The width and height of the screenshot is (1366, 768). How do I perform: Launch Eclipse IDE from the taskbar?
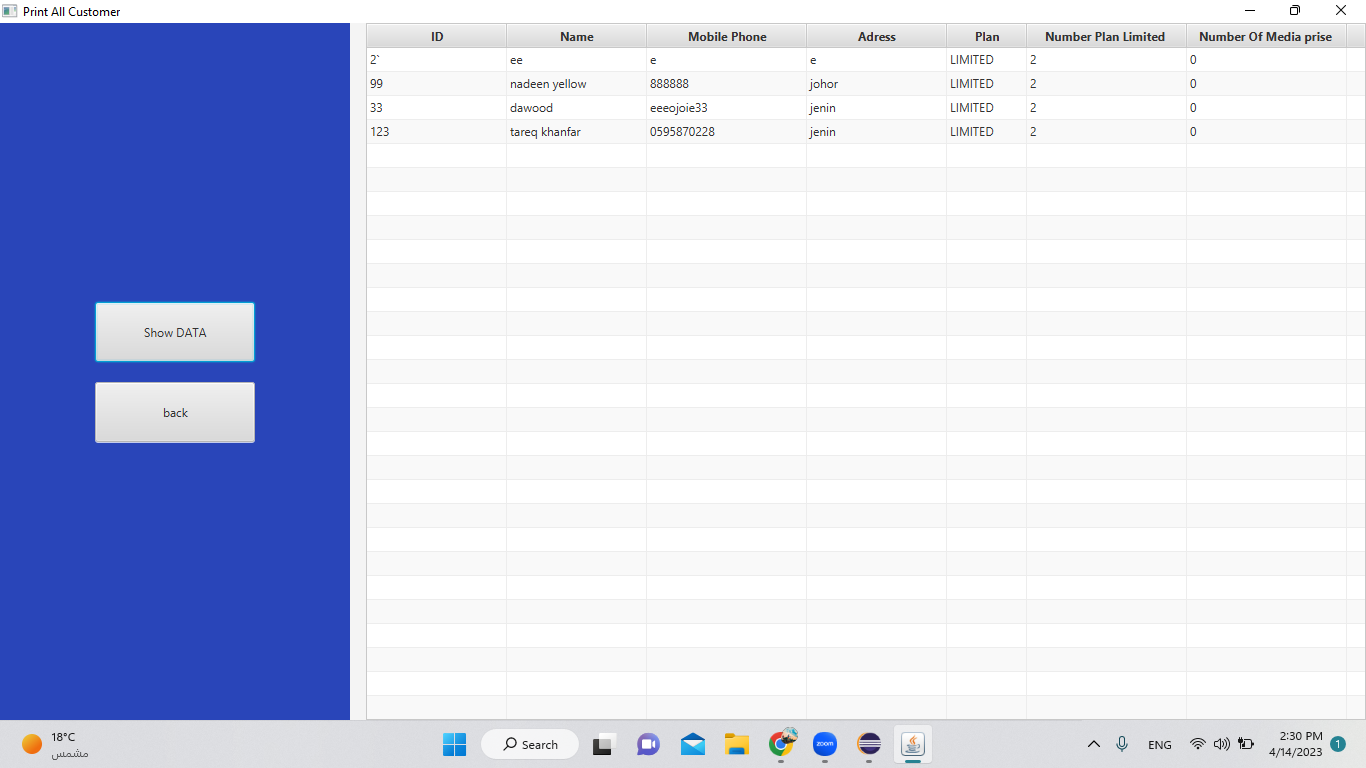[x=869, y=744]
